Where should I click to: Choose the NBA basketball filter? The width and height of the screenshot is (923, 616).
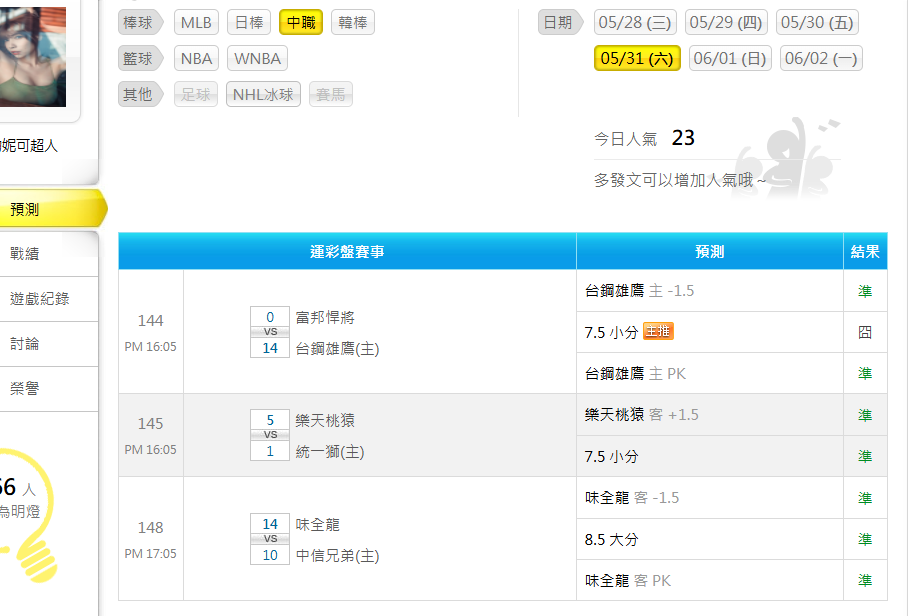pyautogui.click(x=196, y=59)
